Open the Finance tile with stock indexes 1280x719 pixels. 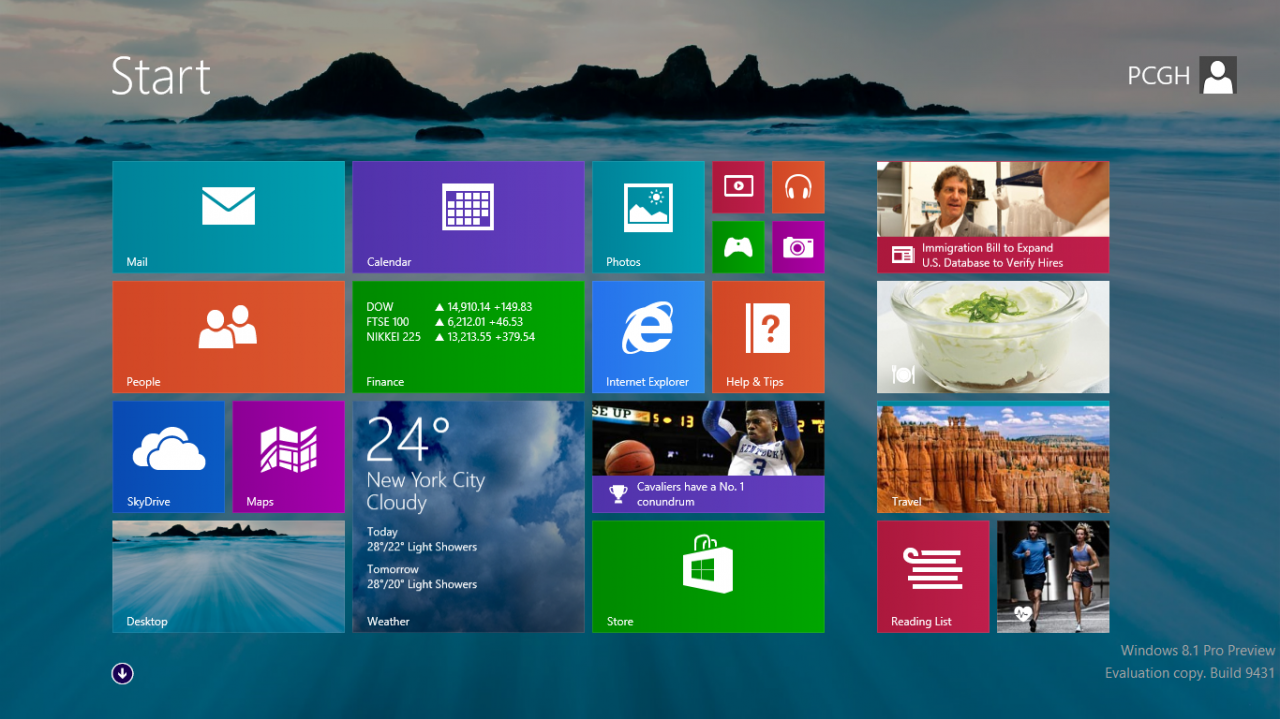[x=468, y=337]
